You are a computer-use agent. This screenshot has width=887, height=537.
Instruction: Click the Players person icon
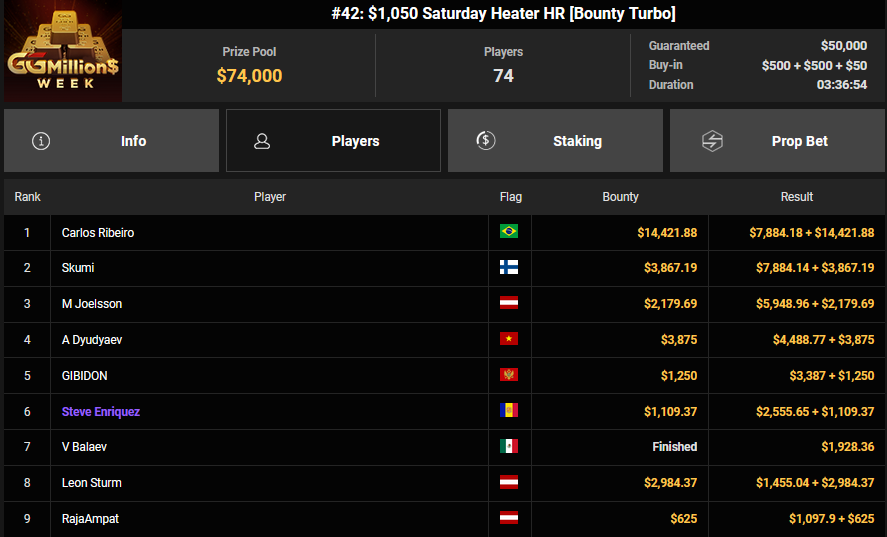pos(262,141)
